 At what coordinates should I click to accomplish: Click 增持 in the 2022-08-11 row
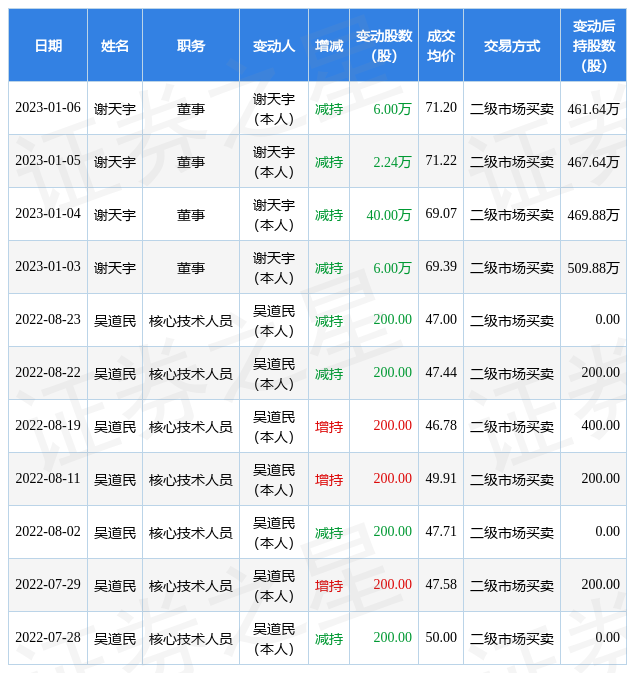[x=329, y=480]
